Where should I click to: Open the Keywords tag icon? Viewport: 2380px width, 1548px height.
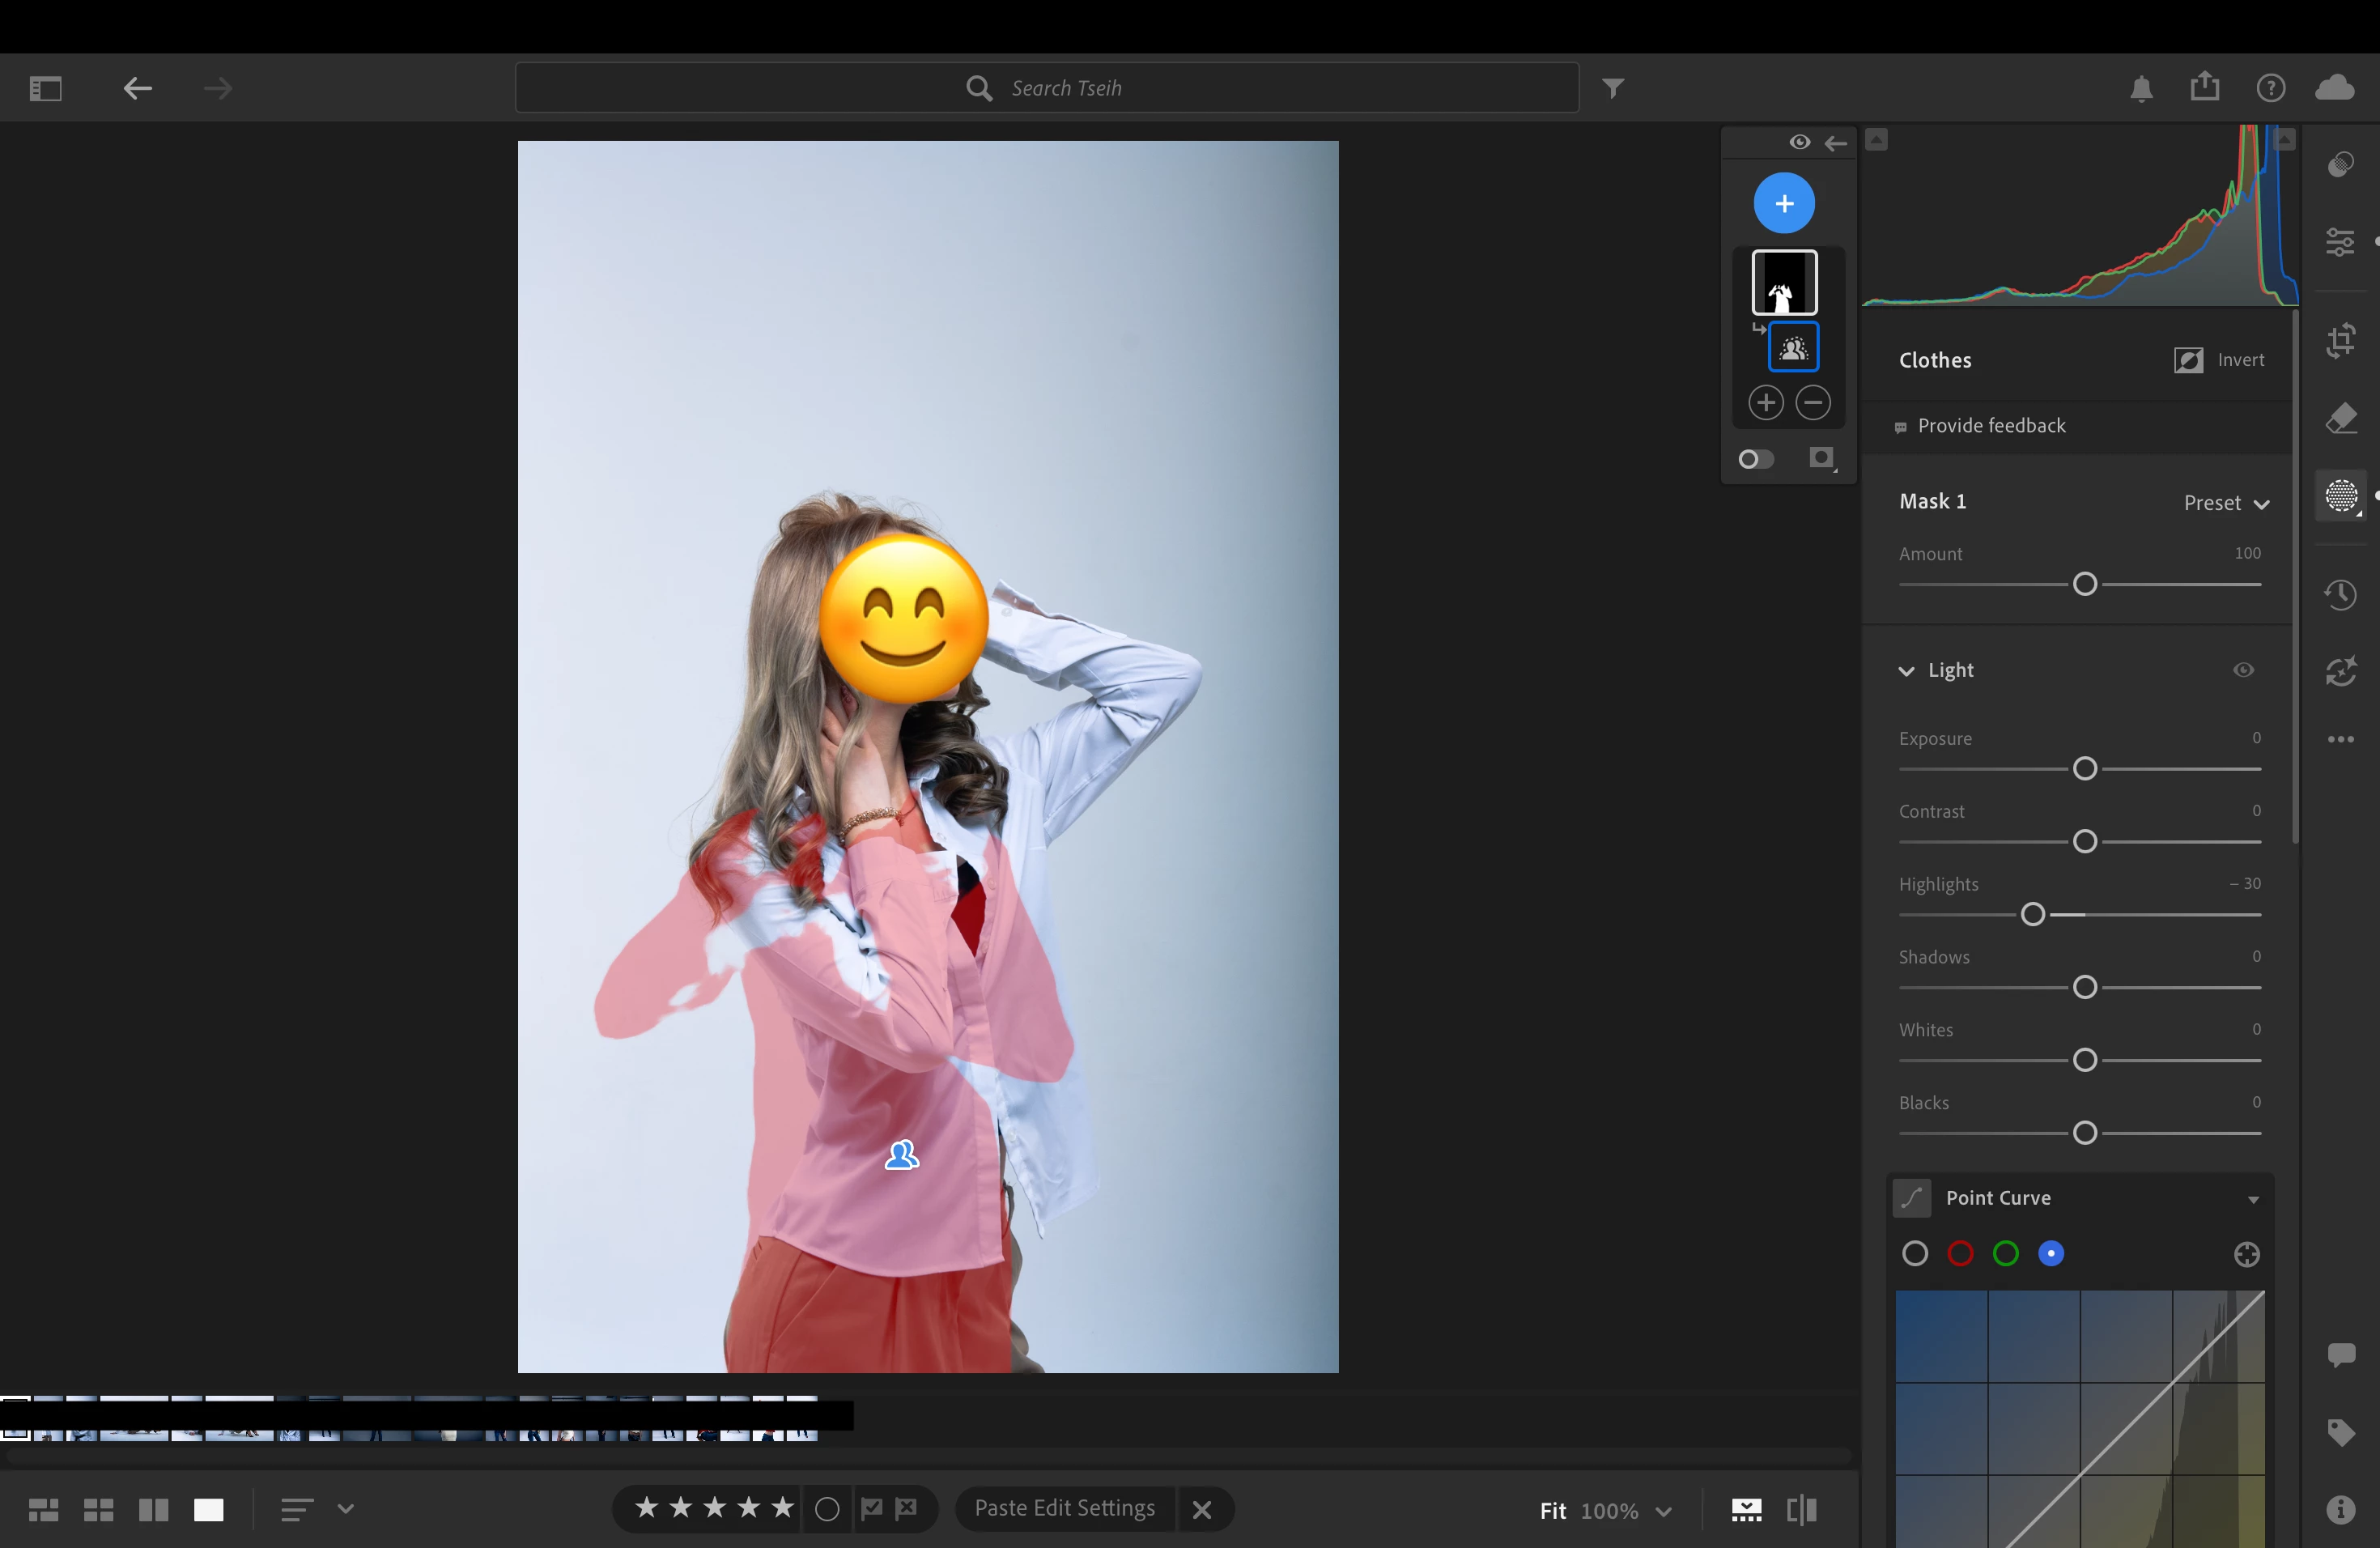[x=2341, y=1432]
